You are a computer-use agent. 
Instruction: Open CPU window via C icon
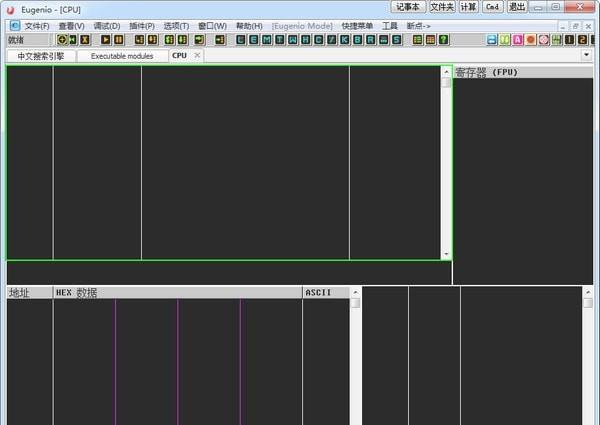pos(319,39)
